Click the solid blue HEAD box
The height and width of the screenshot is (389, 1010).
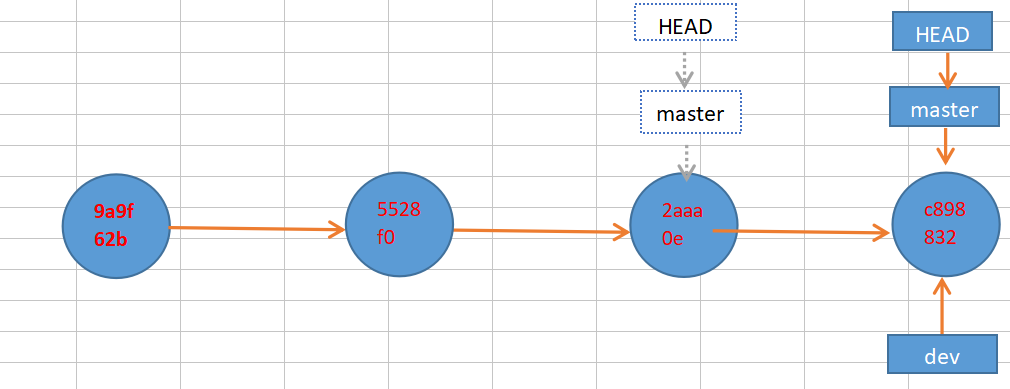[942, 30]
